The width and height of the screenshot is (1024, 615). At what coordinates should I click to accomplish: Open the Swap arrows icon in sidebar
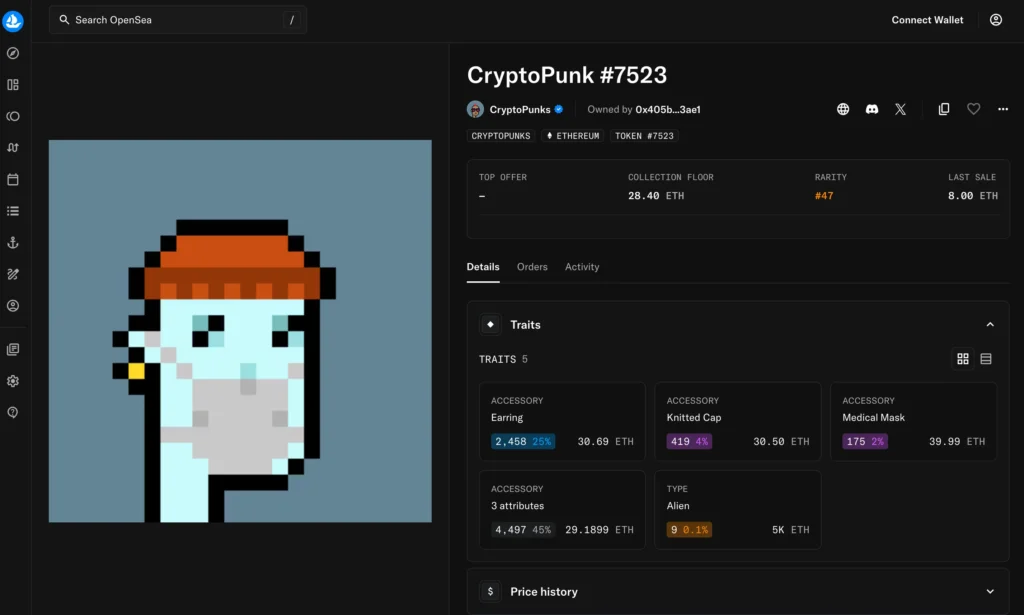pyautogui.click(x=12, y=148)
